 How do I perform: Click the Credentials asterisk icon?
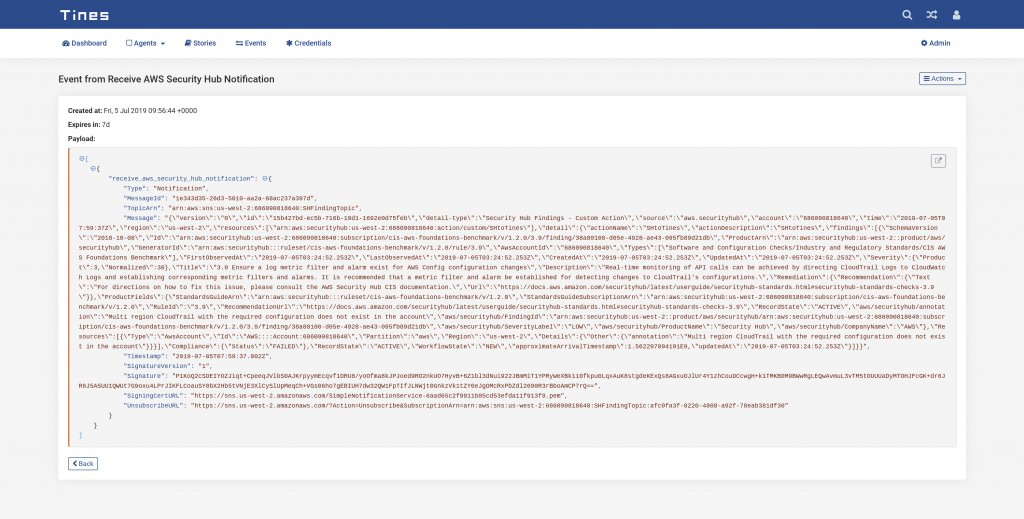(x=289, y=43)
